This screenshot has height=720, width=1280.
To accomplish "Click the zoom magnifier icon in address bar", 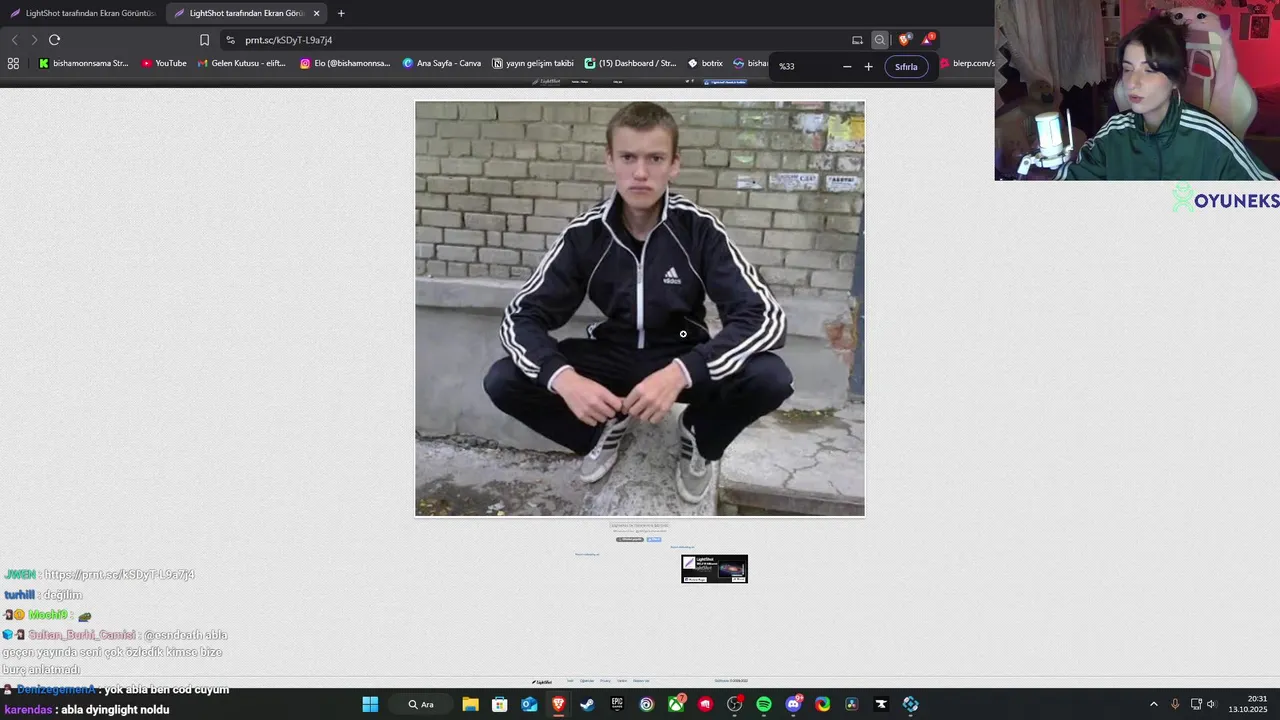I will click(879, 40).
